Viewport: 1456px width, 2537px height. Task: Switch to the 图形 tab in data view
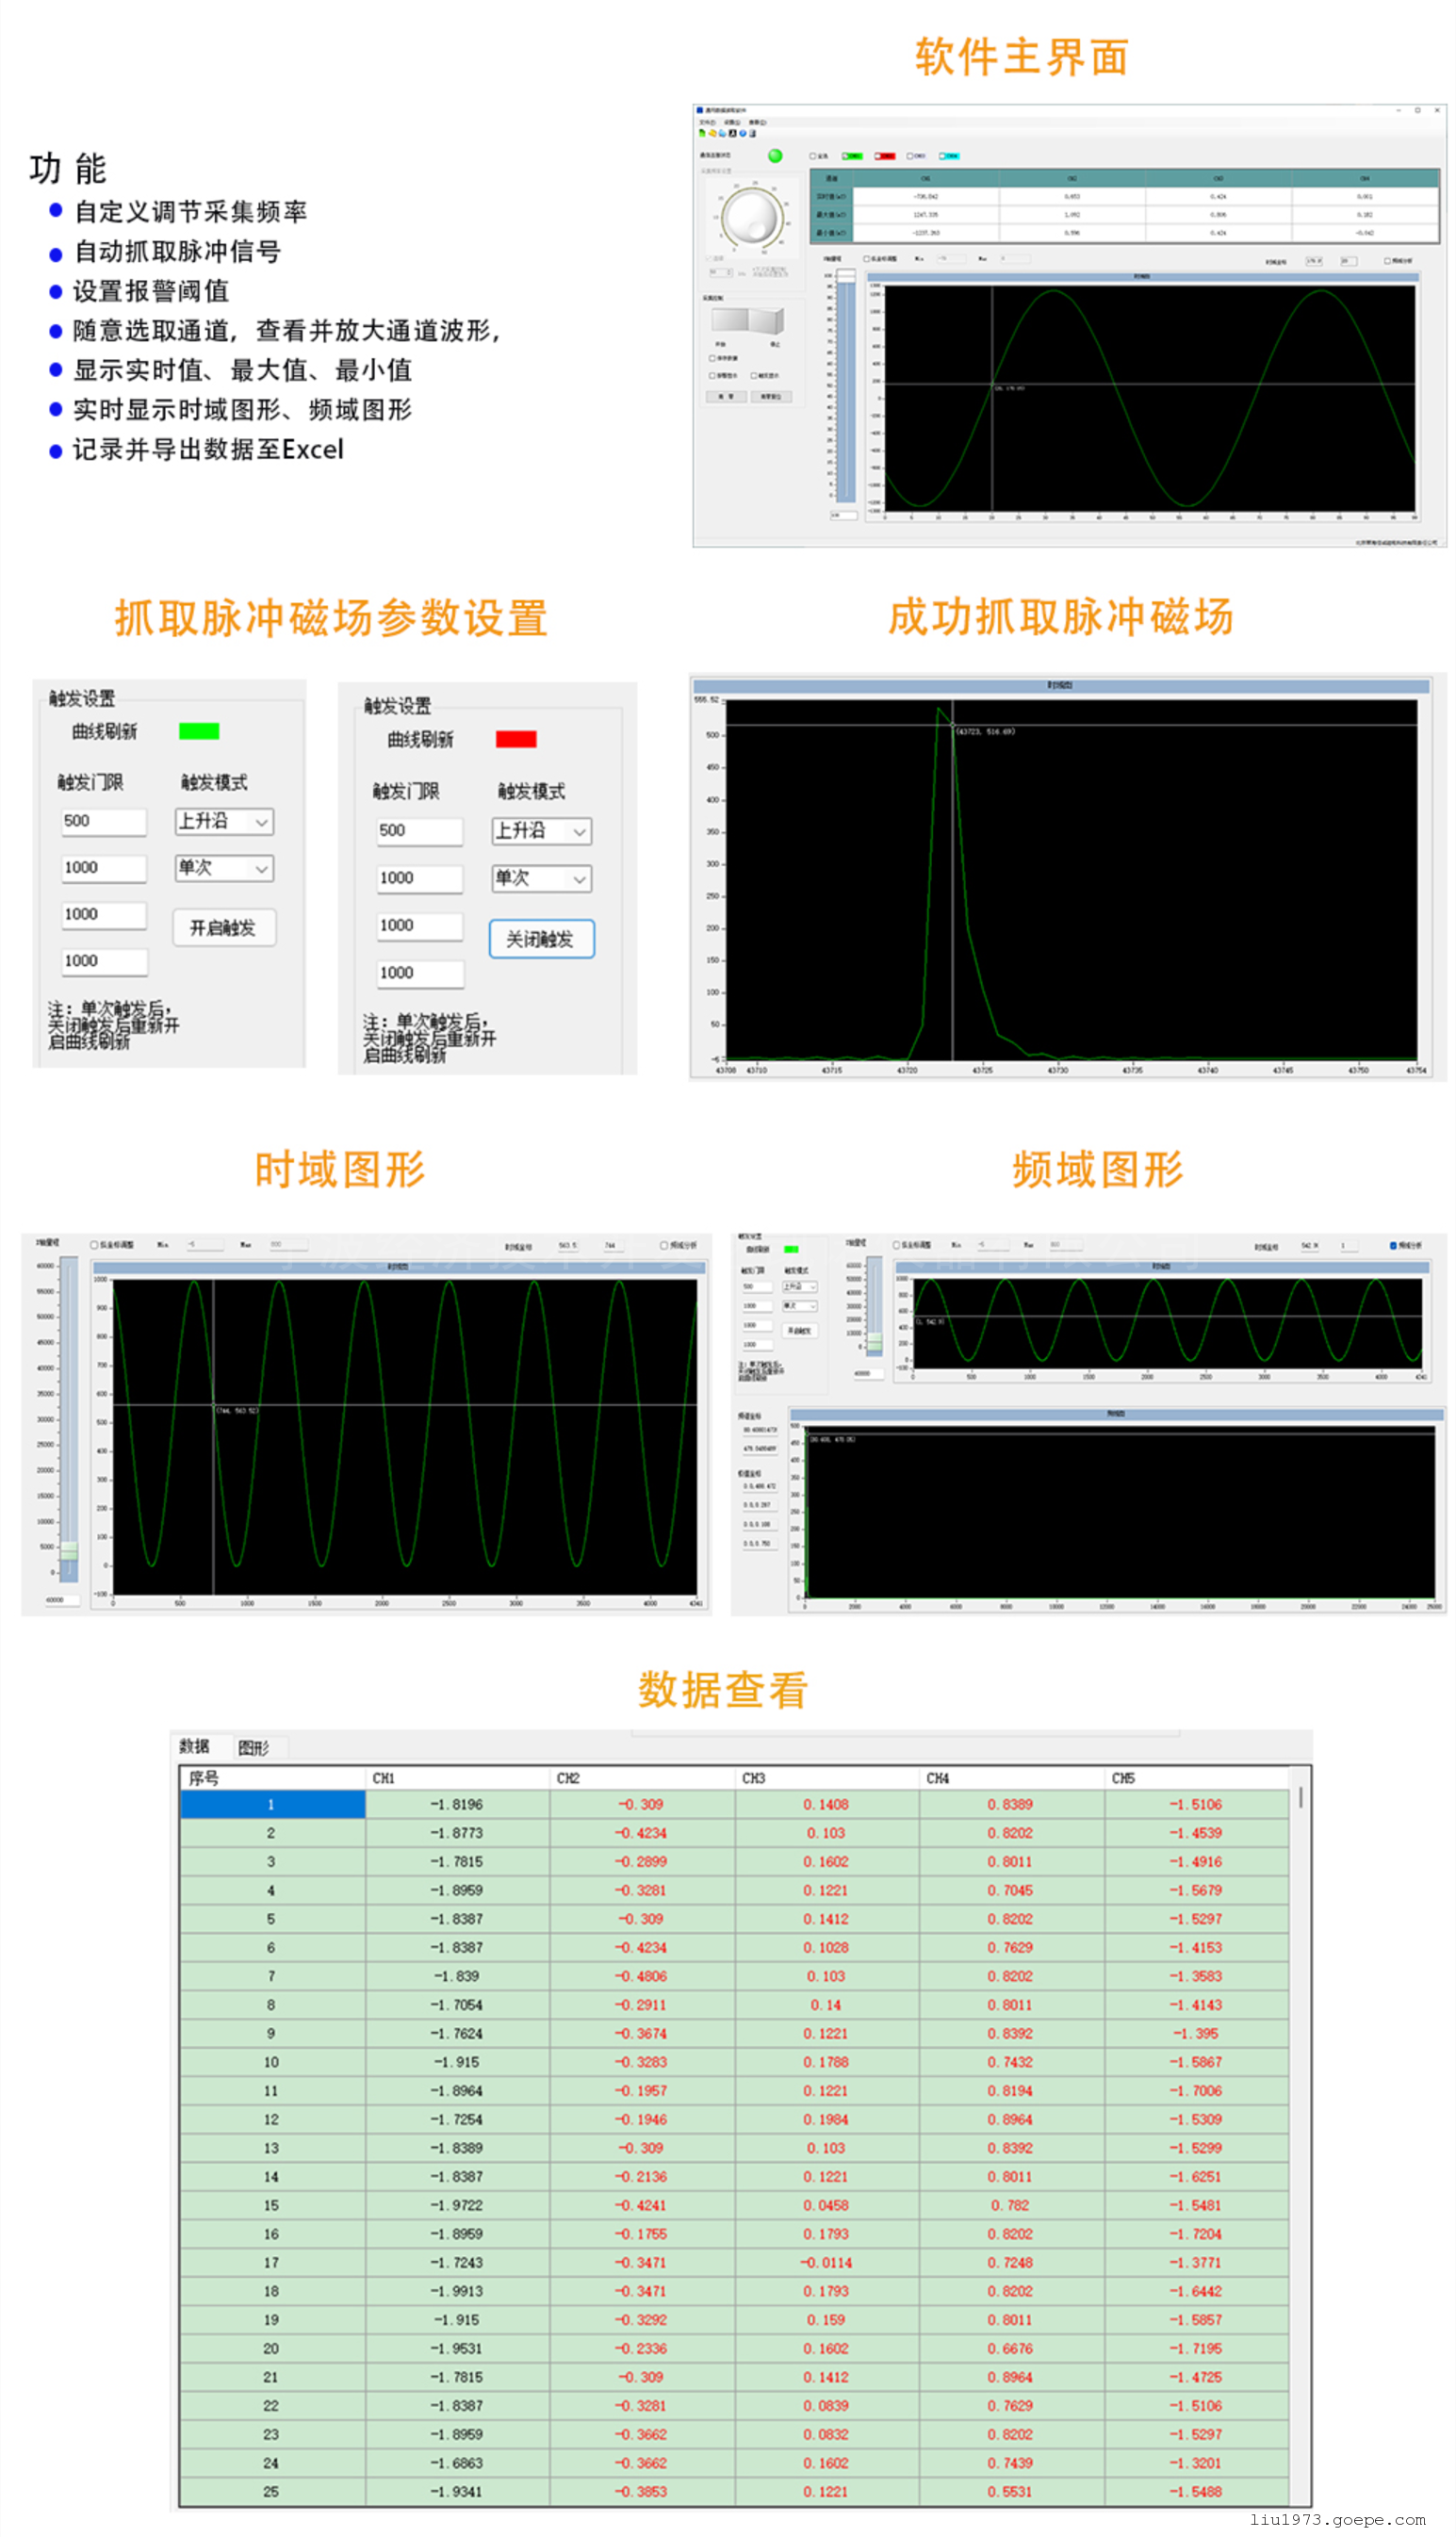(x=253, y=1747)
